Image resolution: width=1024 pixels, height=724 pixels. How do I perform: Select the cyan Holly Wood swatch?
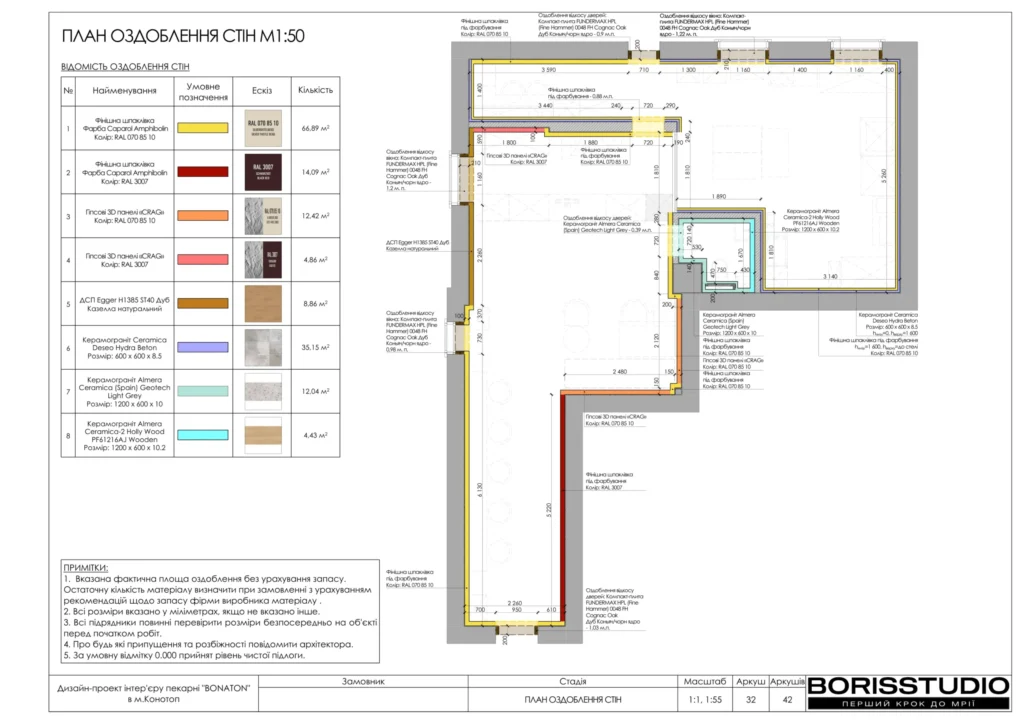(203, 435)
